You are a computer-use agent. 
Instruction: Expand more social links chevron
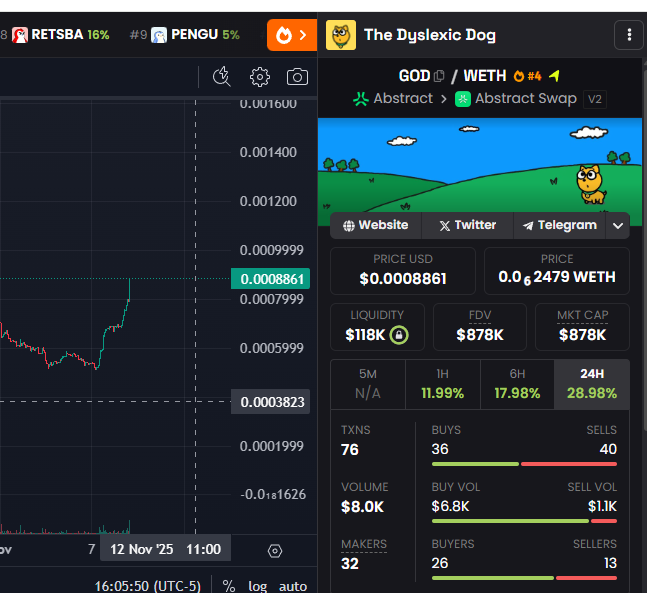tap(618, 225)
